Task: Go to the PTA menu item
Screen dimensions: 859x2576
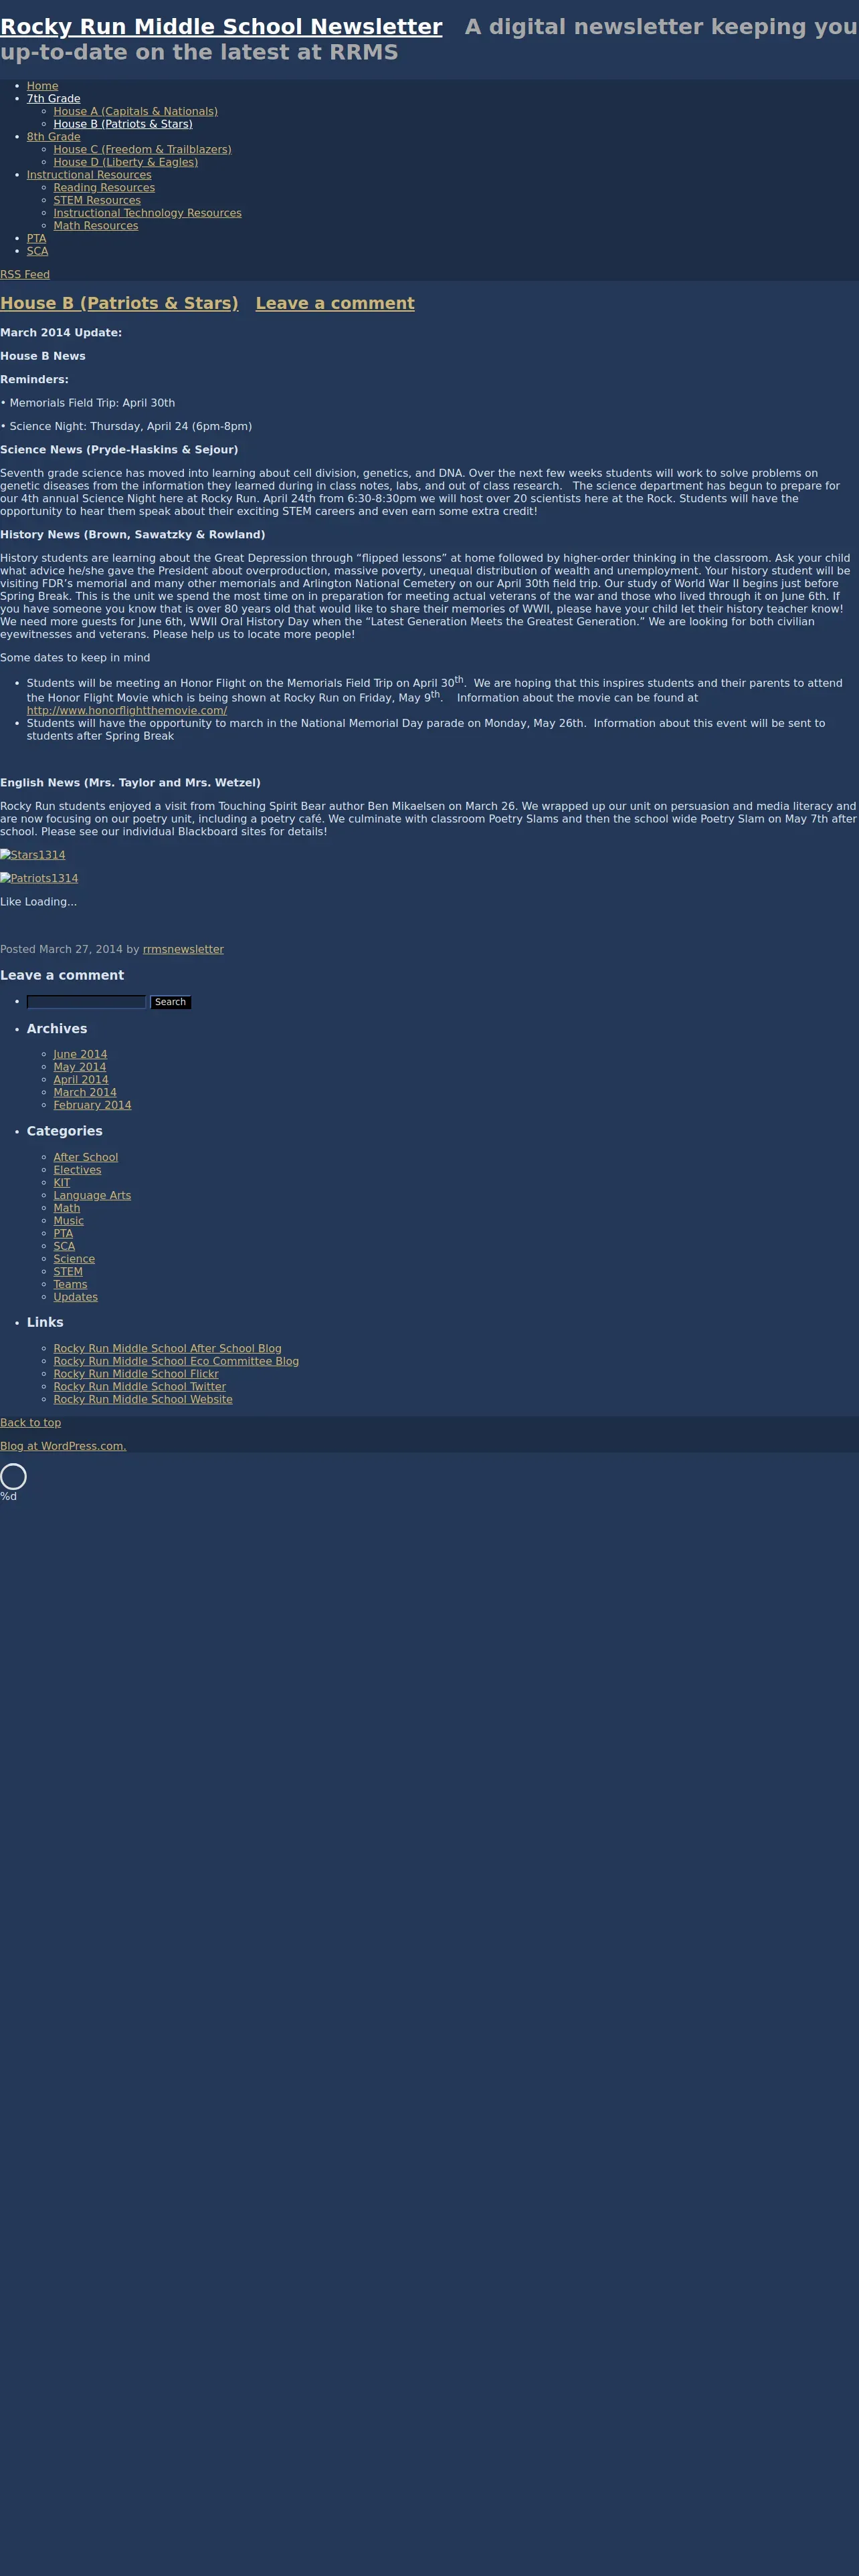Action: 36,239
